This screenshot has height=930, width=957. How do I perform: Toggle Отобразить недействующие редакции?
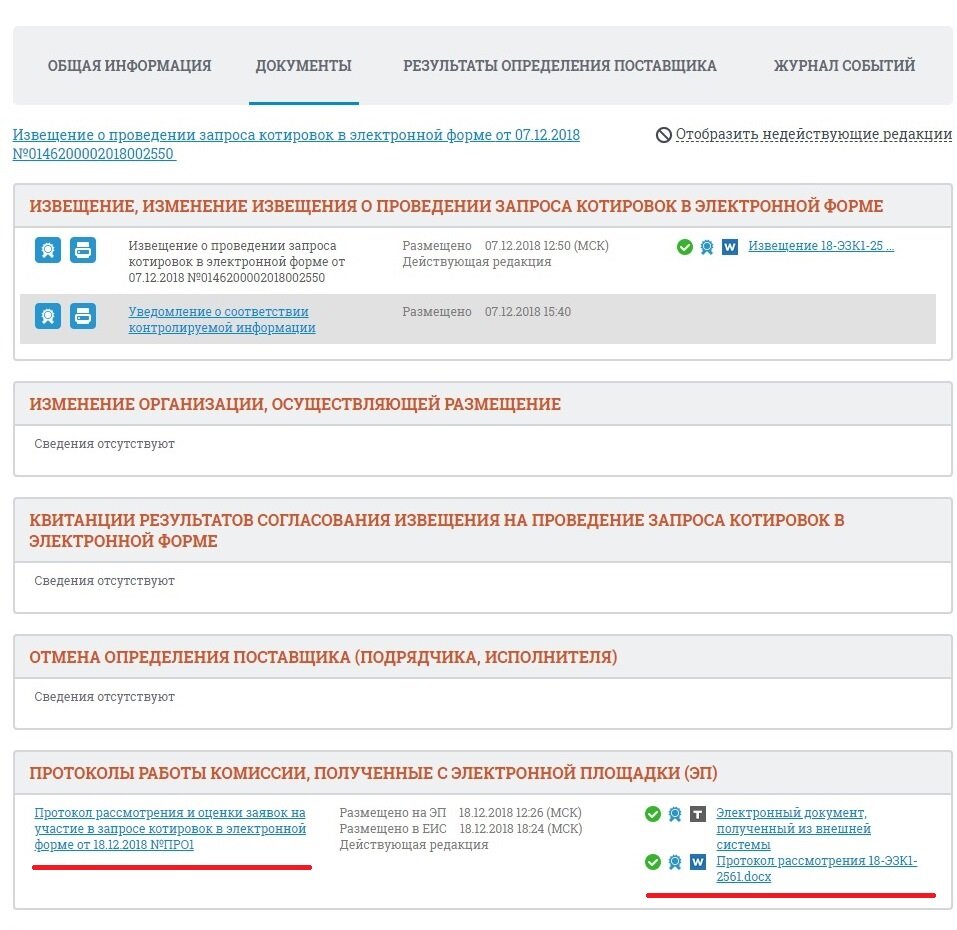(814, 134)
